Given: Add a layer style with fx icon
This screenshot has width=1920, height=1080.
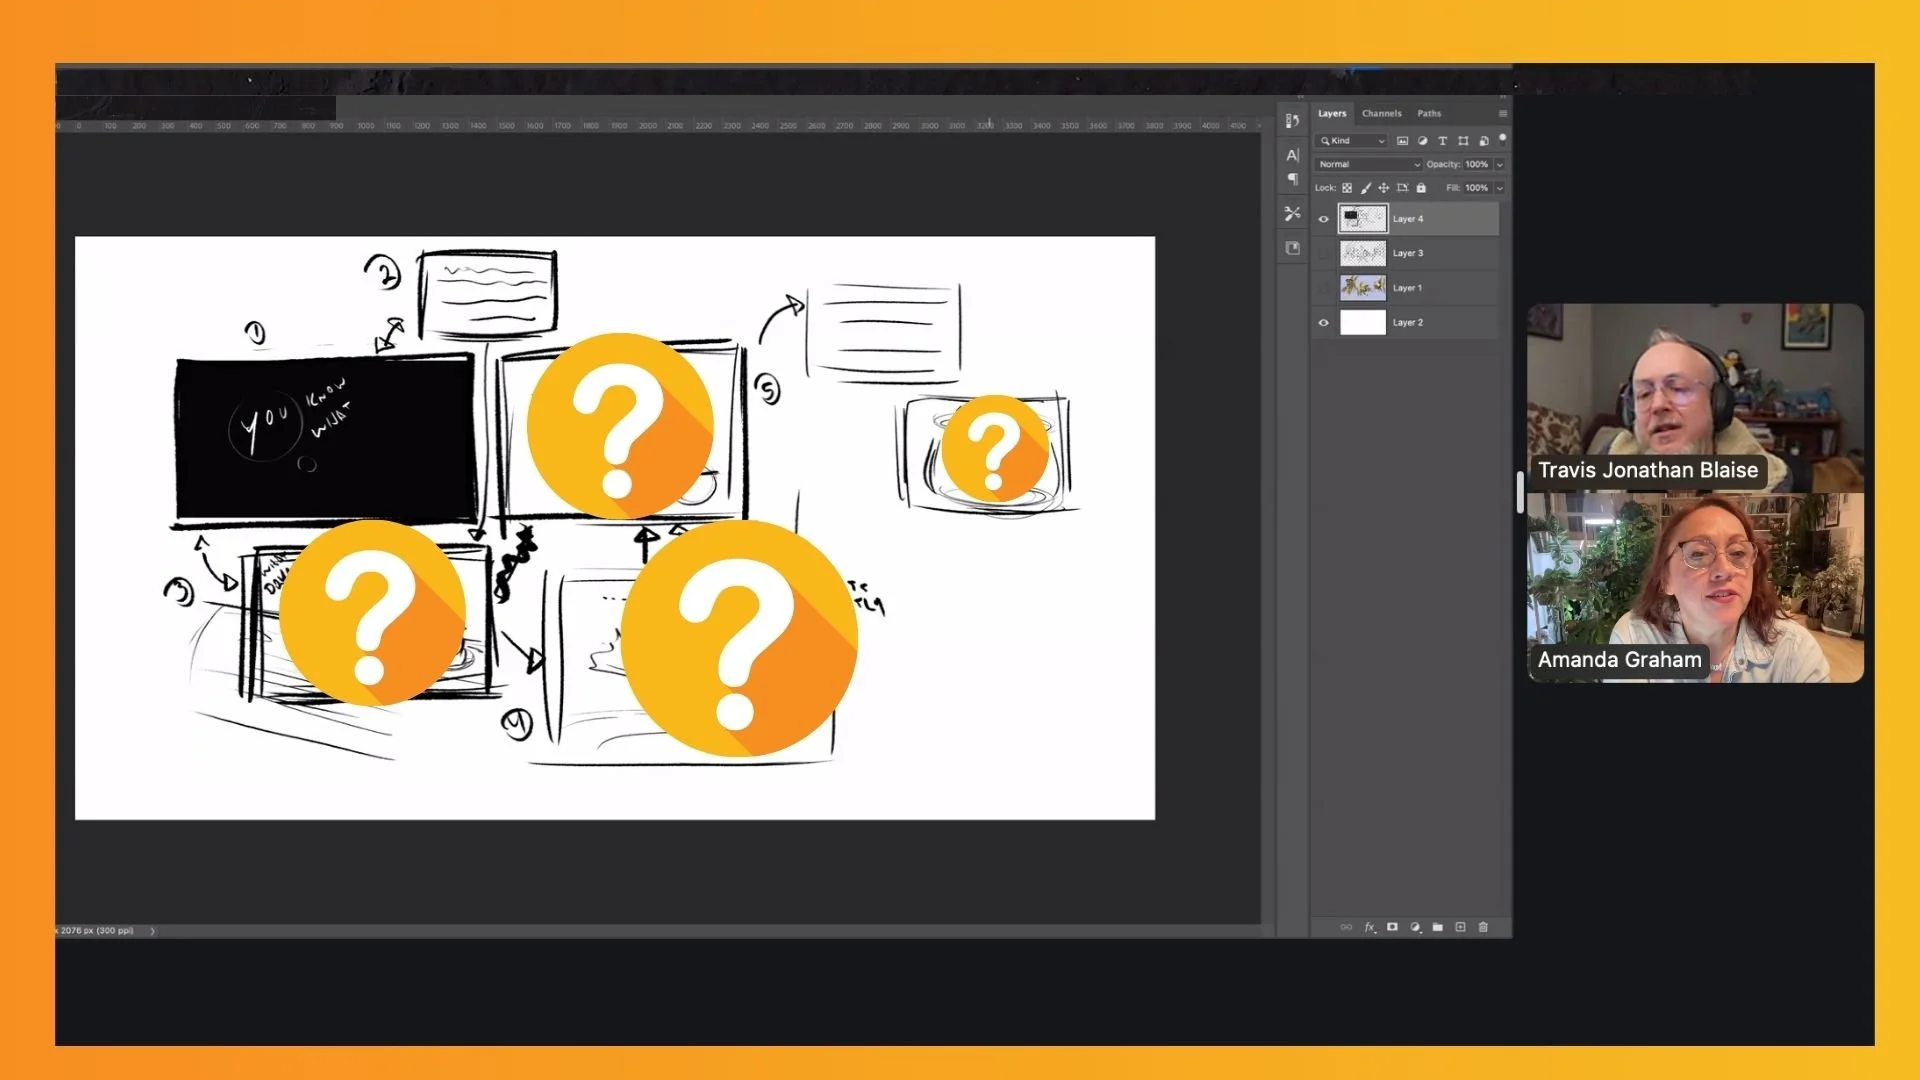Looking at the screenshot, I should pos(1370,928).
